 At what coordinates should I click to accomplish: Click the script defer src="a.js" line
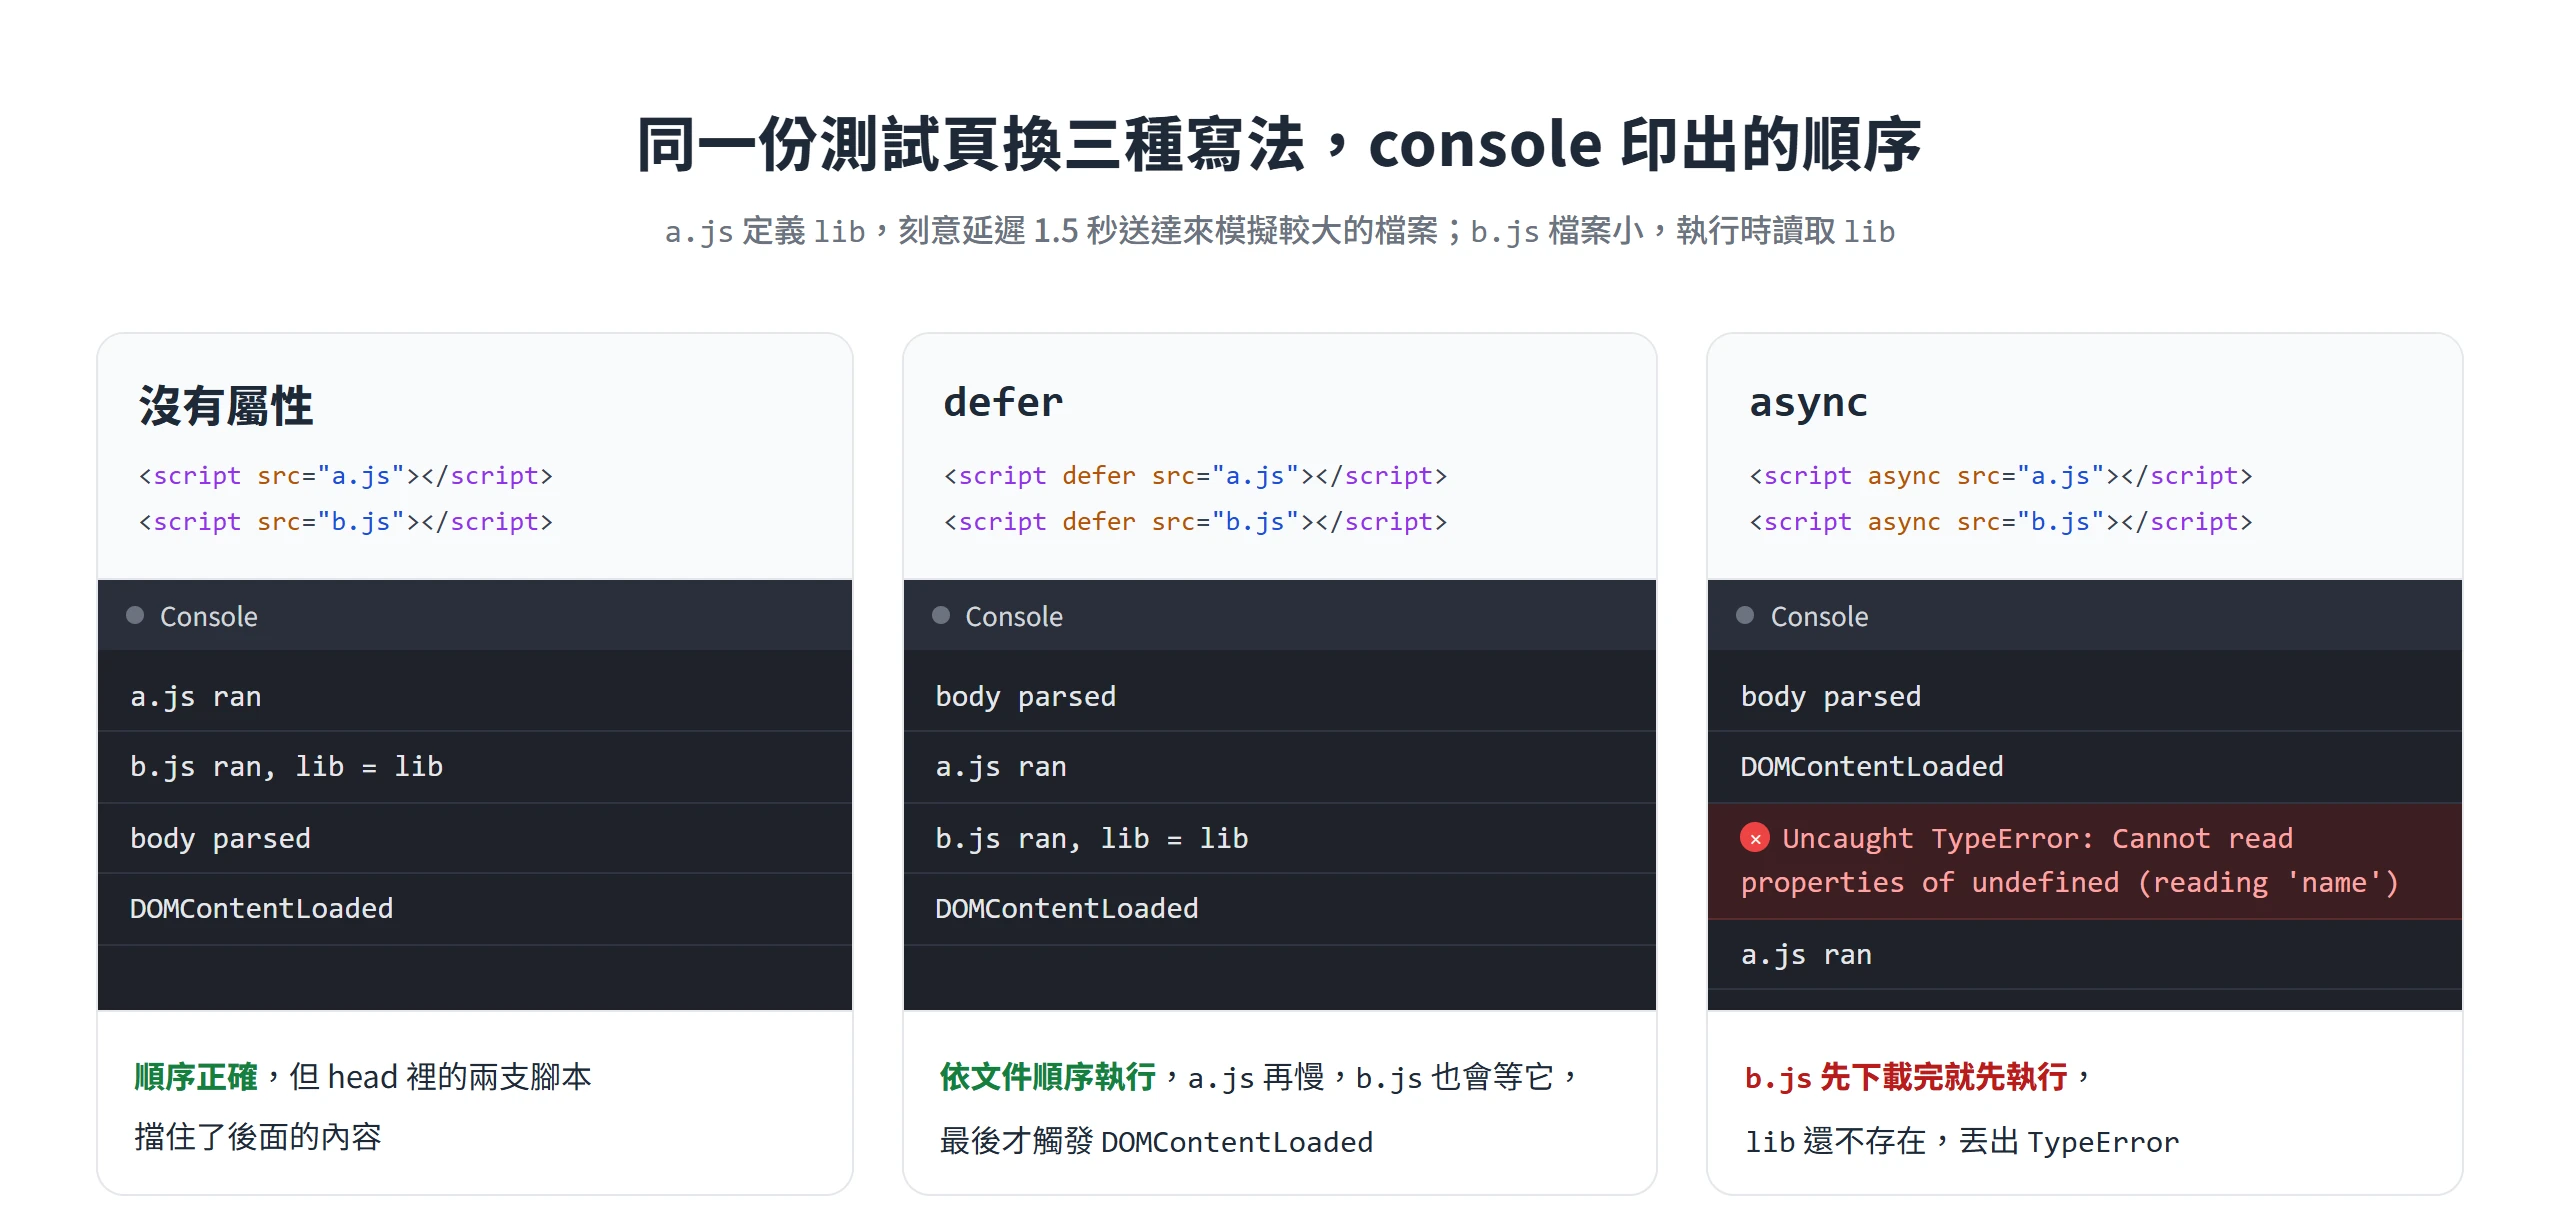click(x=1196, y=476)
